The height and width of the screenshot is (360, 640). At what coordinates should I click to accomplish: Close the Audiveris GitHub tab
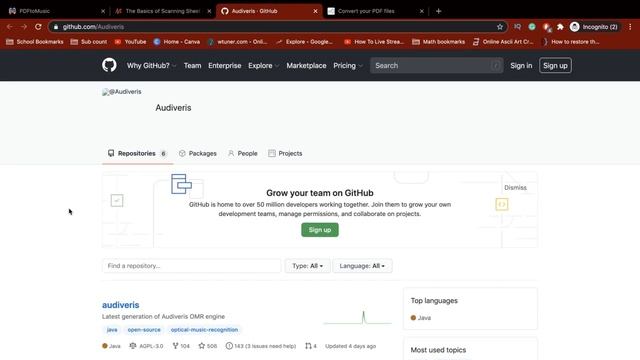(315, 11)
